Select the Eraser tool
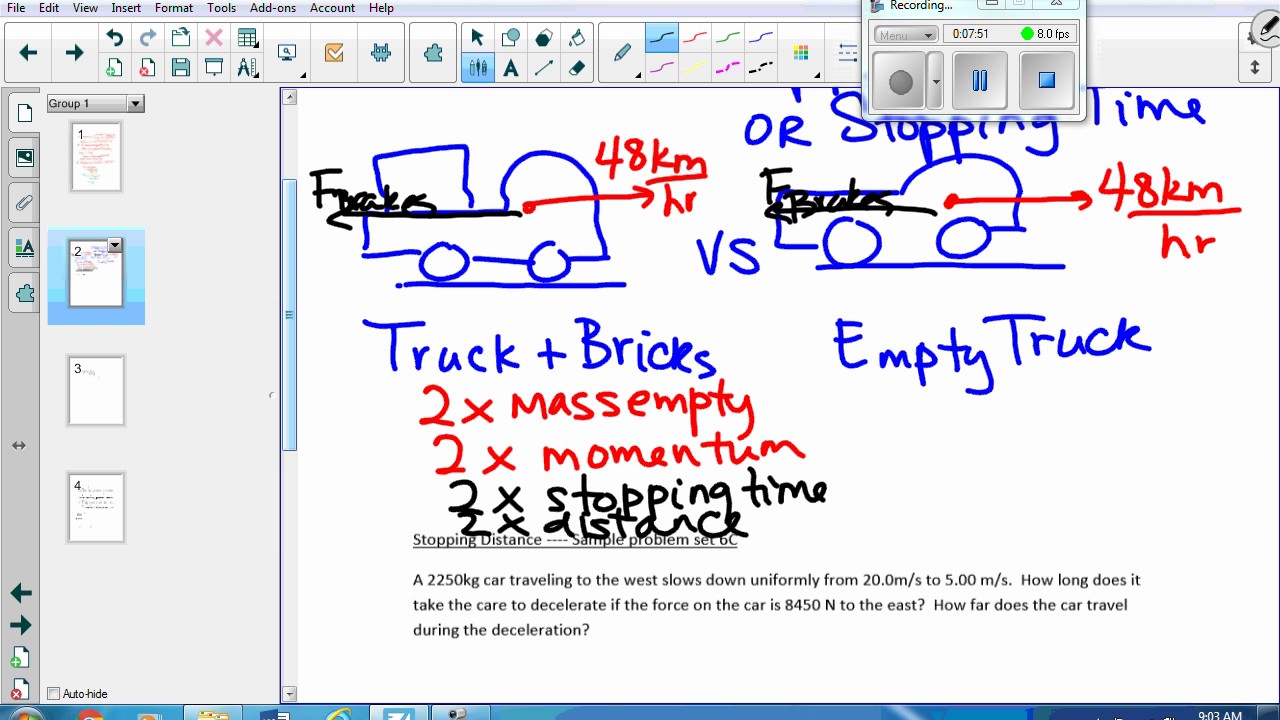 577,68
